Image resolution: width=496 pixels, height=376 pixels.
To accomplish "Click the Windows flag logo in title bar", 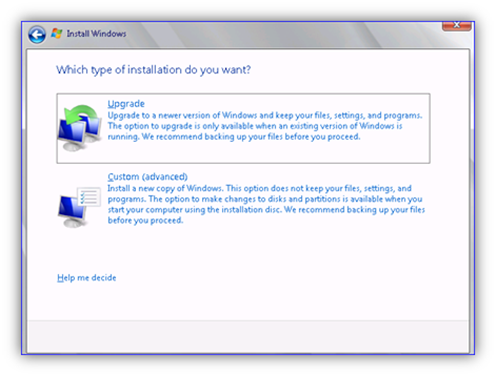I will [56, 33].
